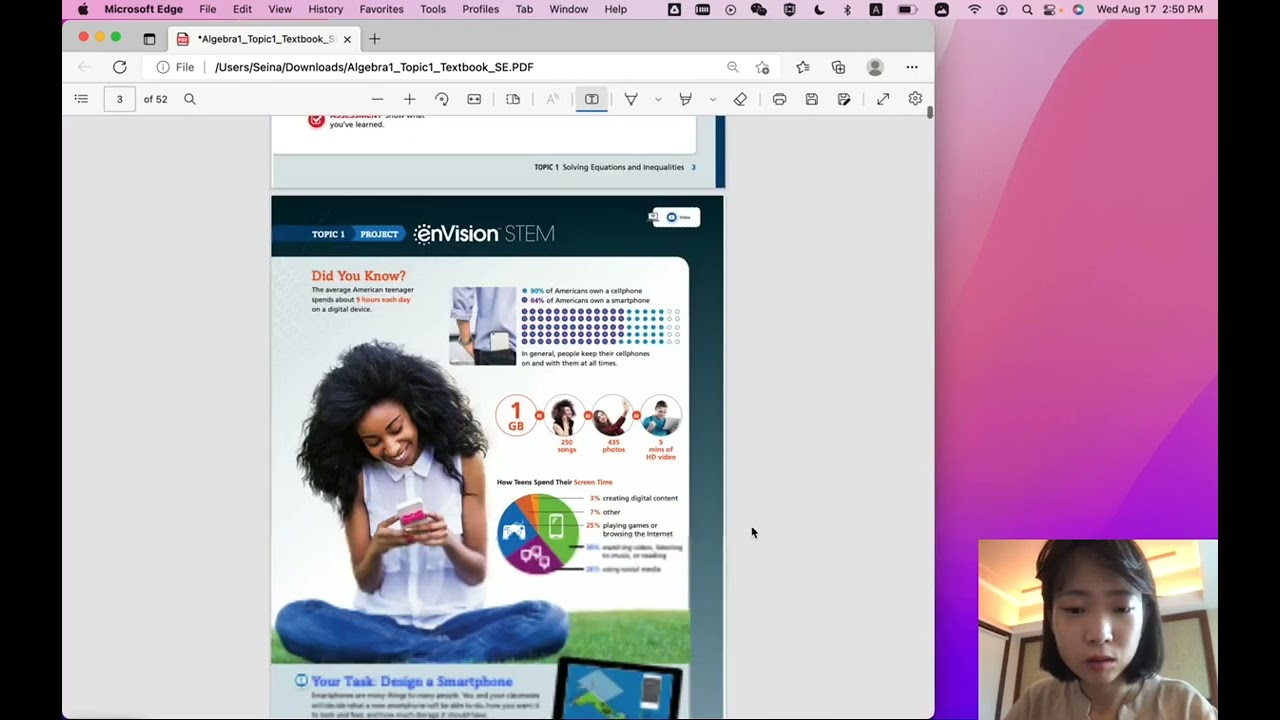Refresh the current page
Screen dimensions: 1280x720
(120, 67)
